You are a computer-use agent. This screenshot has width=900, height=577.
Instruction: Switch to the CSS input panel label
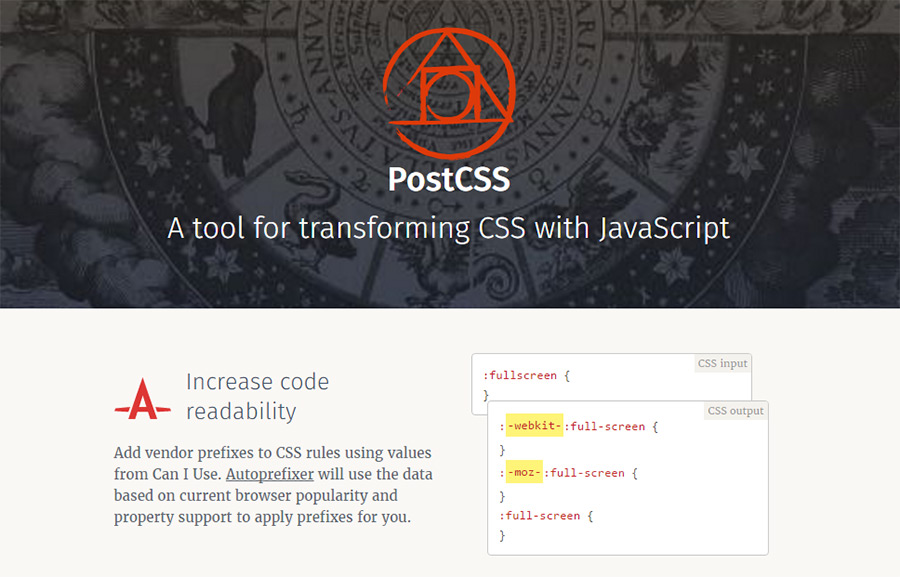tap(722, 363)
